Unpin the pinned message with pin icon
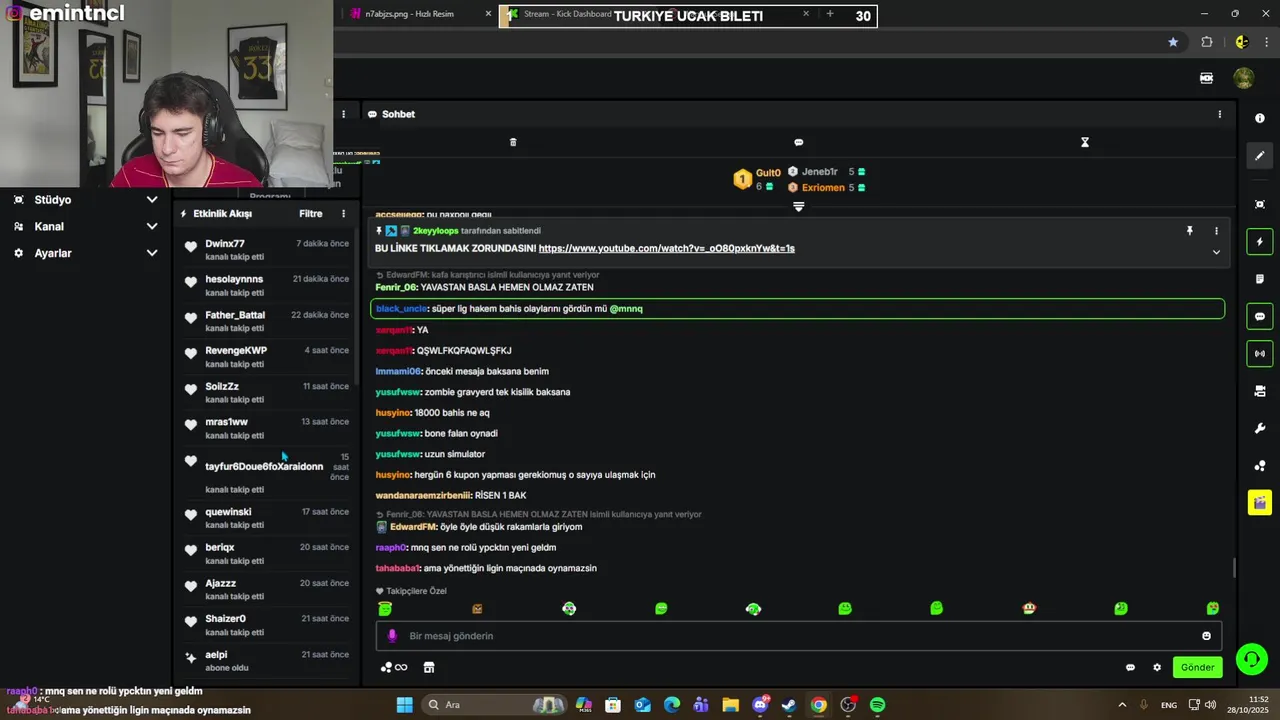Viewport: 1280px width, 720px height. tap(1189, 231)
